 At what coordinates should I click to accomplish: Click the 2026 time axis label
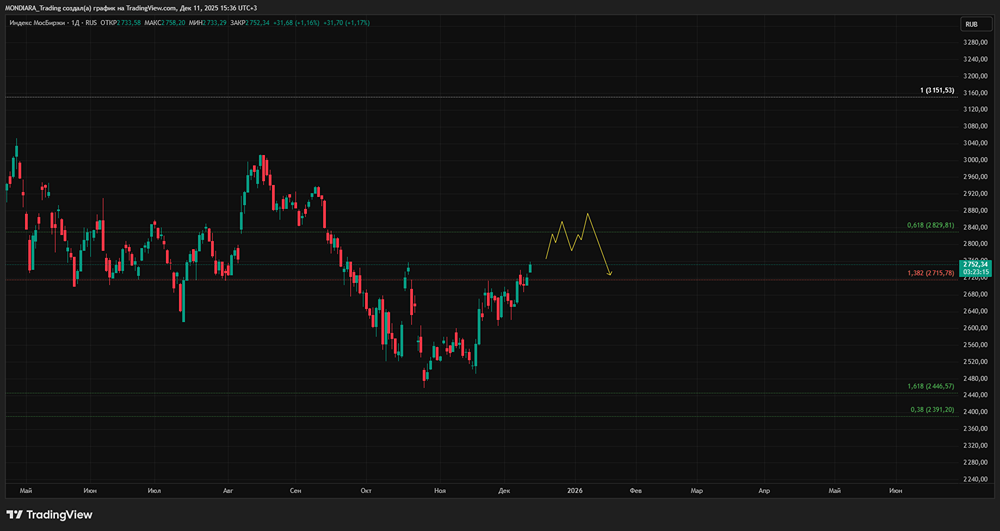(x=575, y=491)
